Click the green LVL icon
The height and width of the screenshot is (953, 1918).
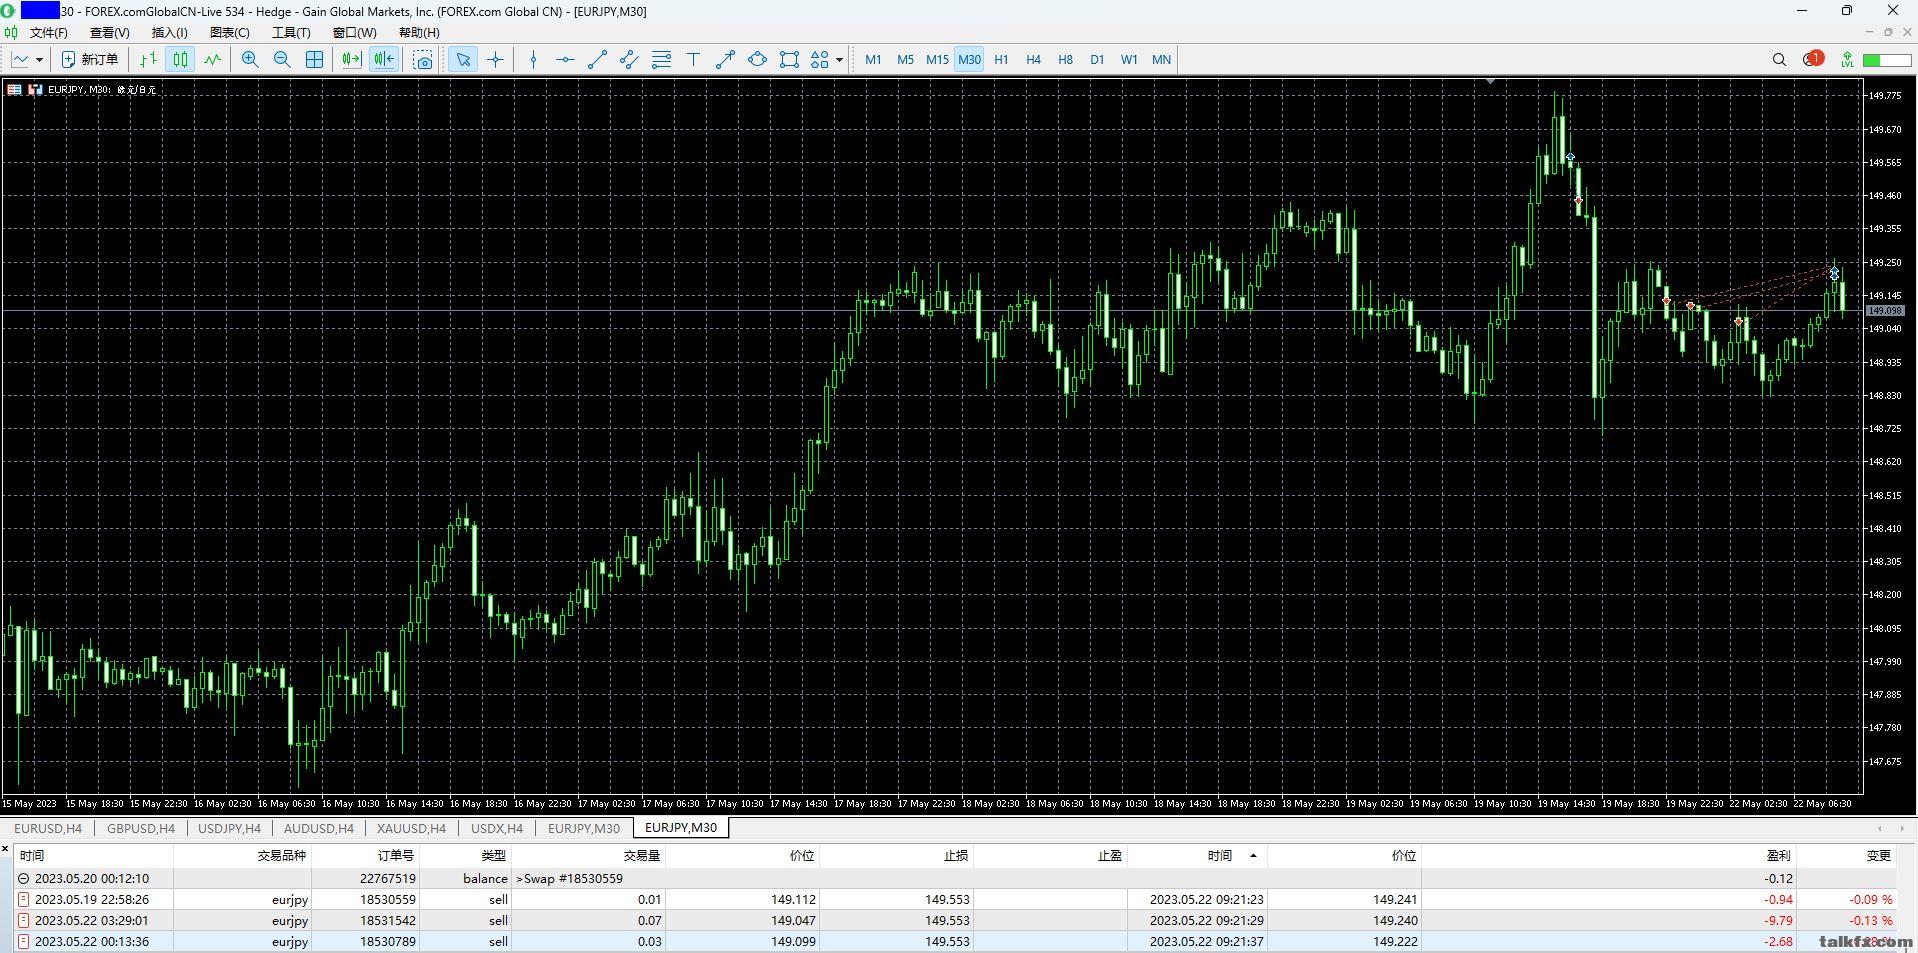[x=1847, y=60]
